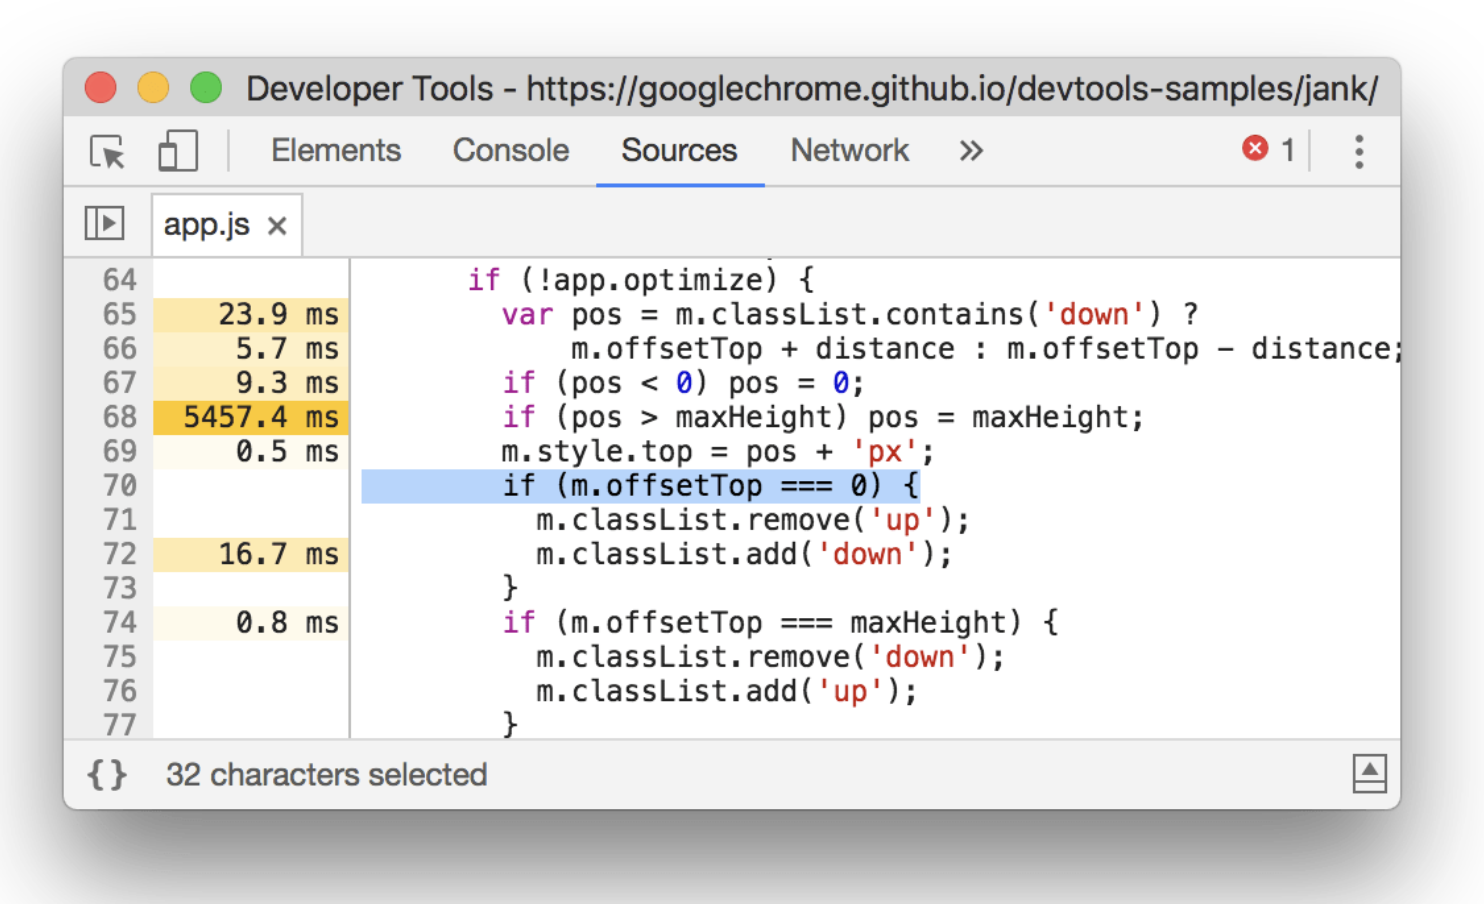Click the m.classList.remove('down') code line
The height and width of the screenshot is (904, 1484).
click(x=770, y=657)
